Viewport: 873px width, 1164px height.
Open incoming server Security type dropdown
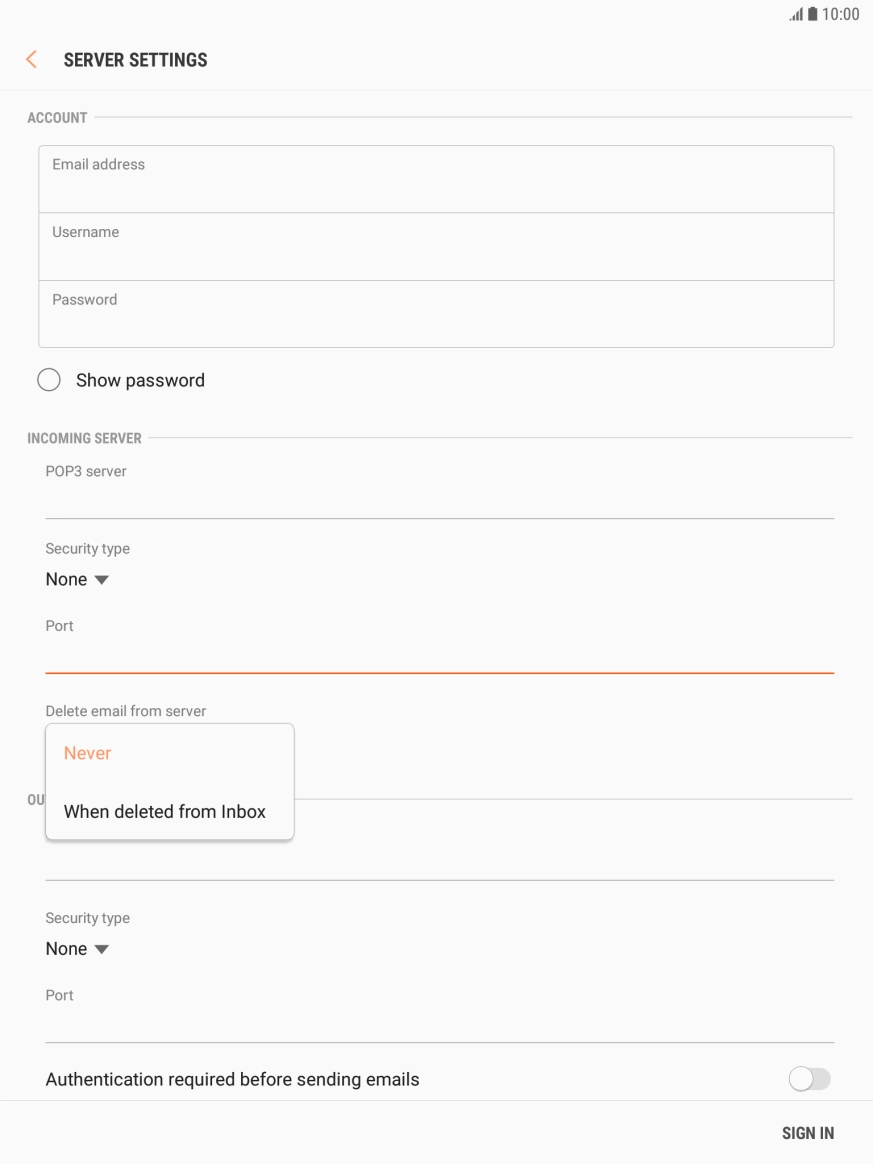(x=76, y=580)
